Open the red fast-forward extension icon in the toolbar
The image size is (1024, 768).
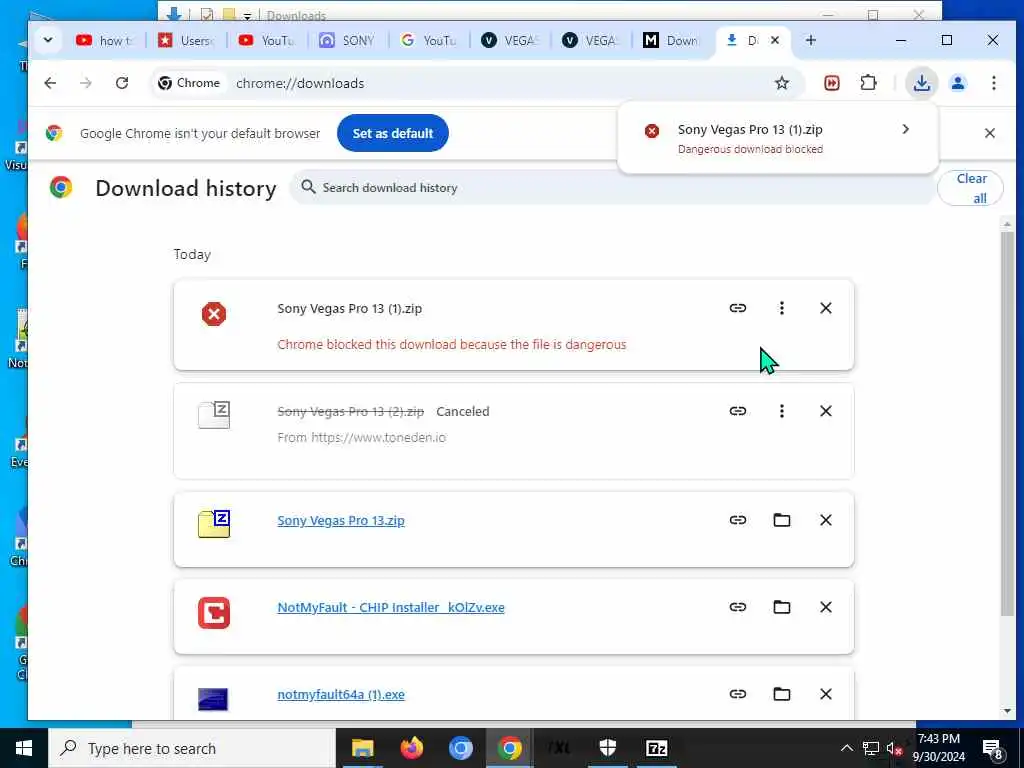click(x=831, y=83)
